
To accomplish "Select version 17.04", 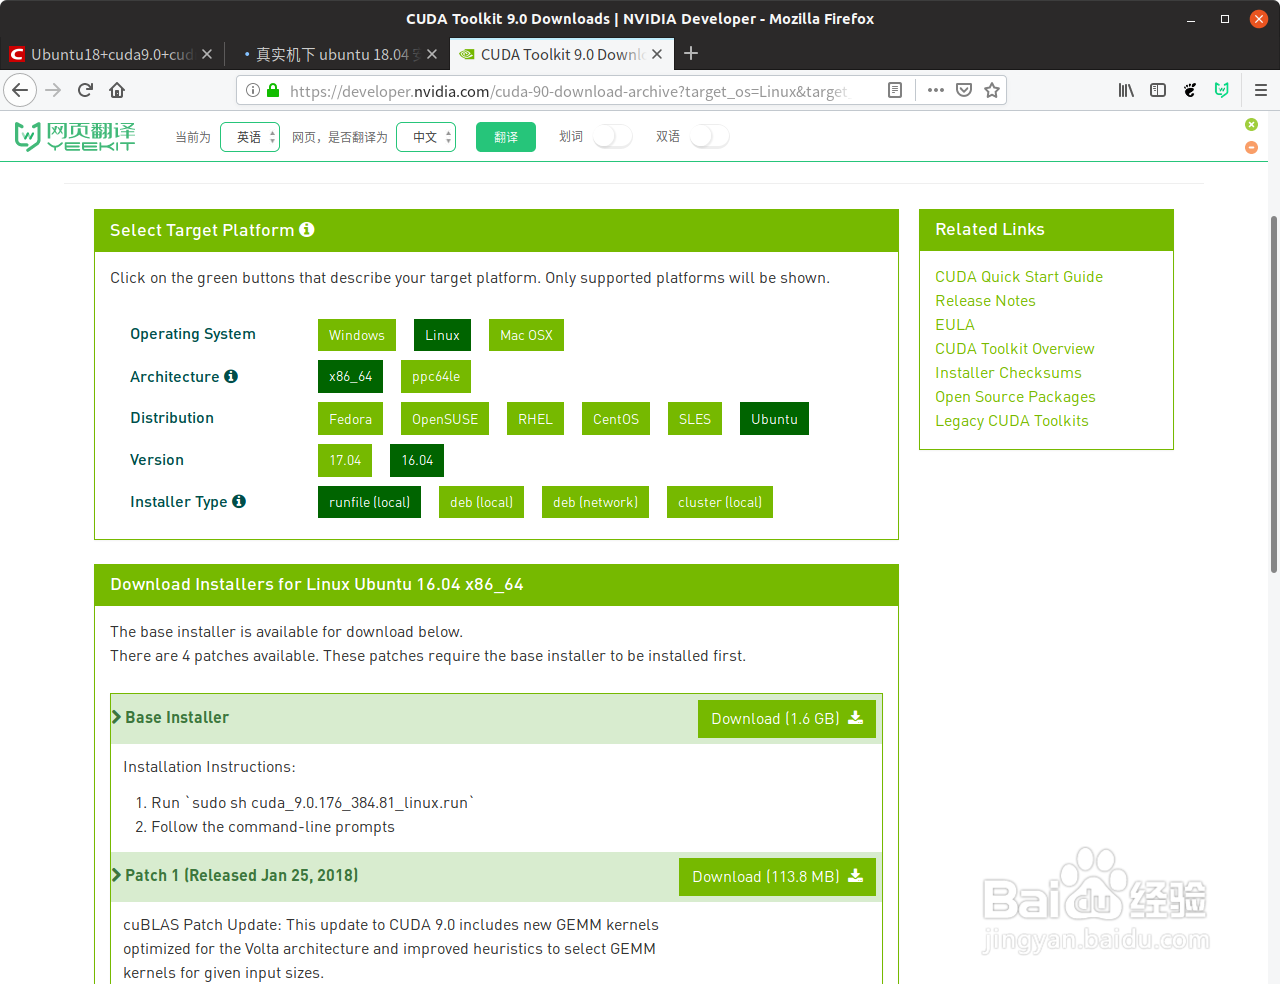I will click(x=345, y=460).
